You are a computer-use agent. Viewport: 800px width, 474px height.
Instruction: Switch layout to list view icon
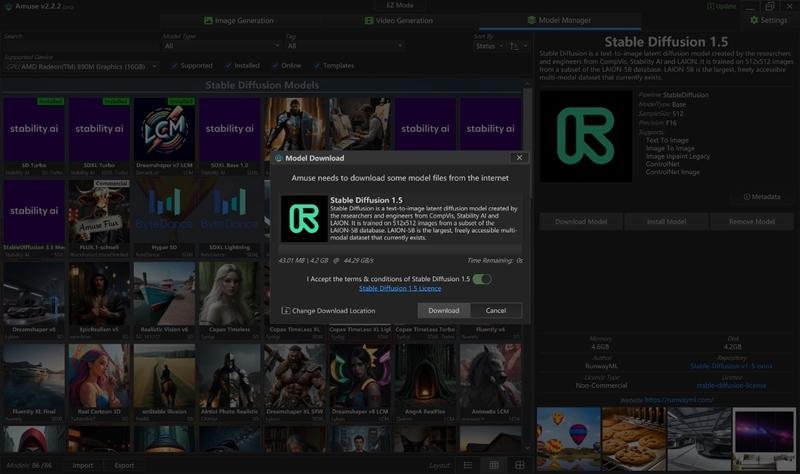(467, 465)
